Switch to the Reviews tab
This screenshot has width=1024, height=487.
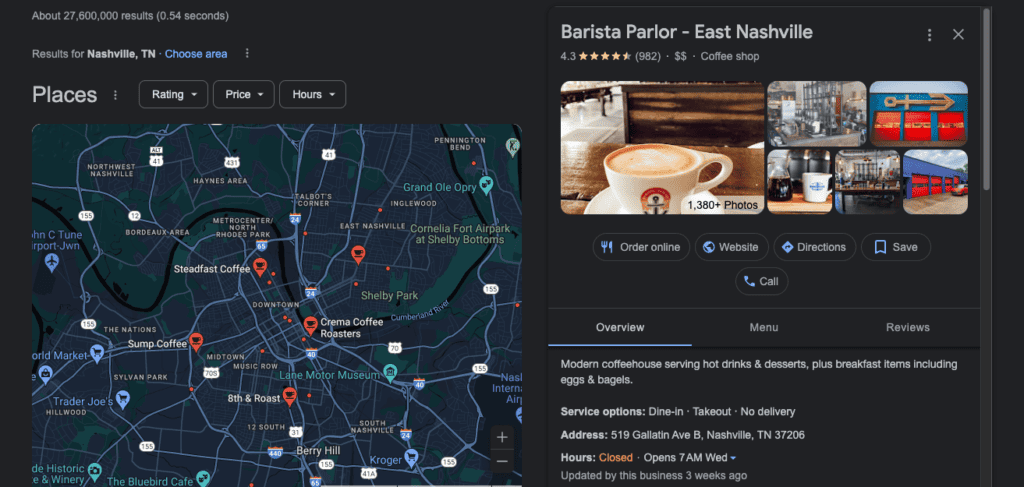(908, 328)
